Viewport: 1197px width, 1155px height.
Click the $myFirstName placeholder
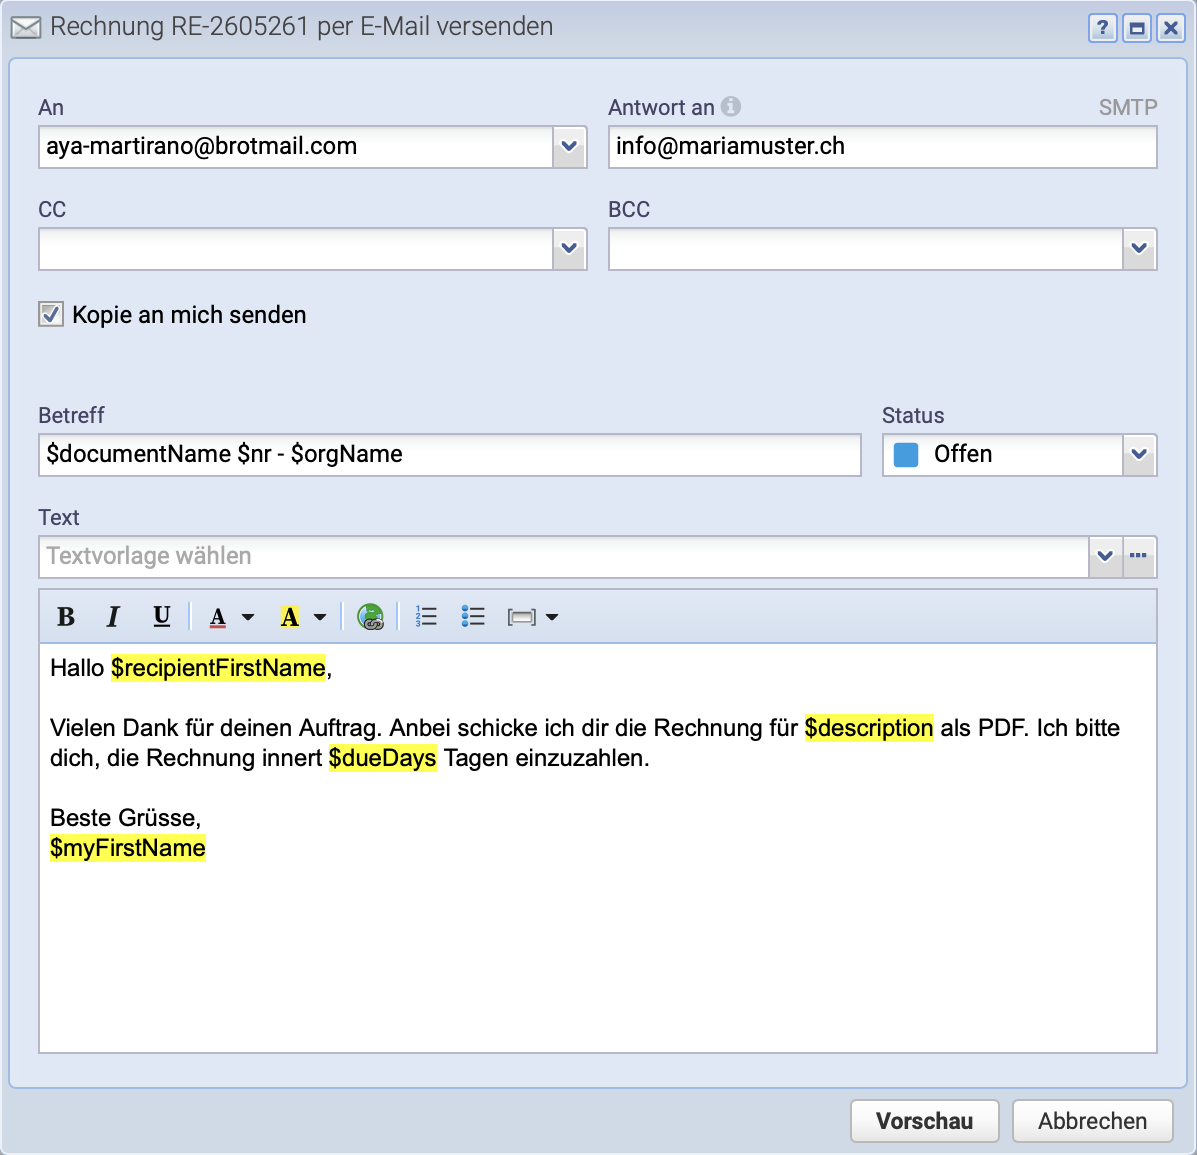pyautogui.click(x=127, y=848)
